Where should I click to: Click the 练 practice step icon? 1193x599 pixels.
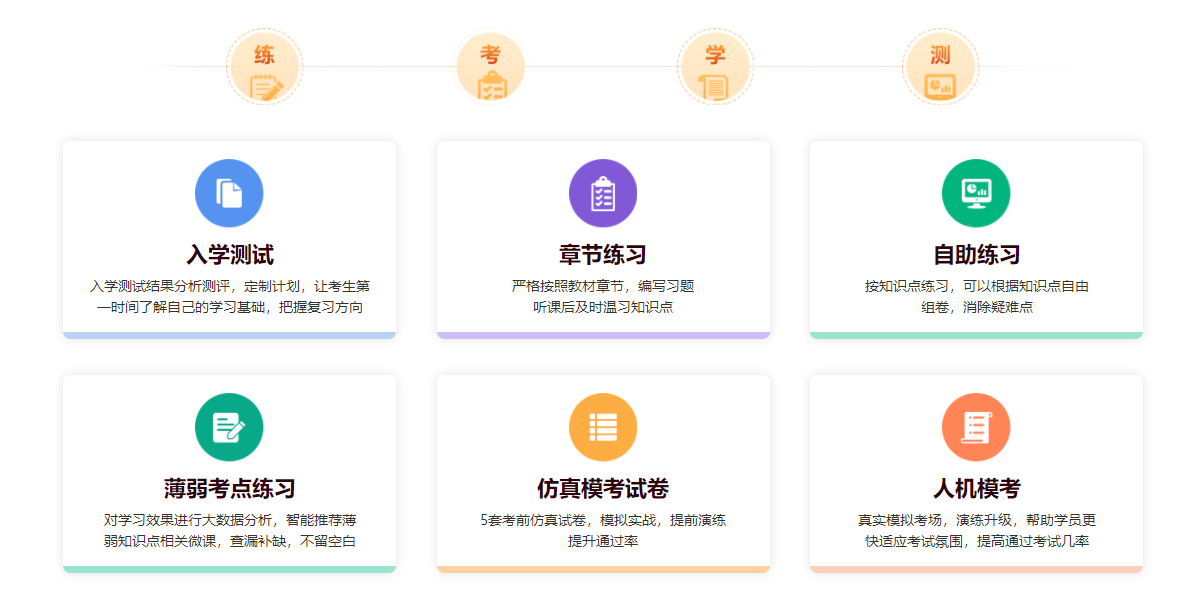pos(265,68)
